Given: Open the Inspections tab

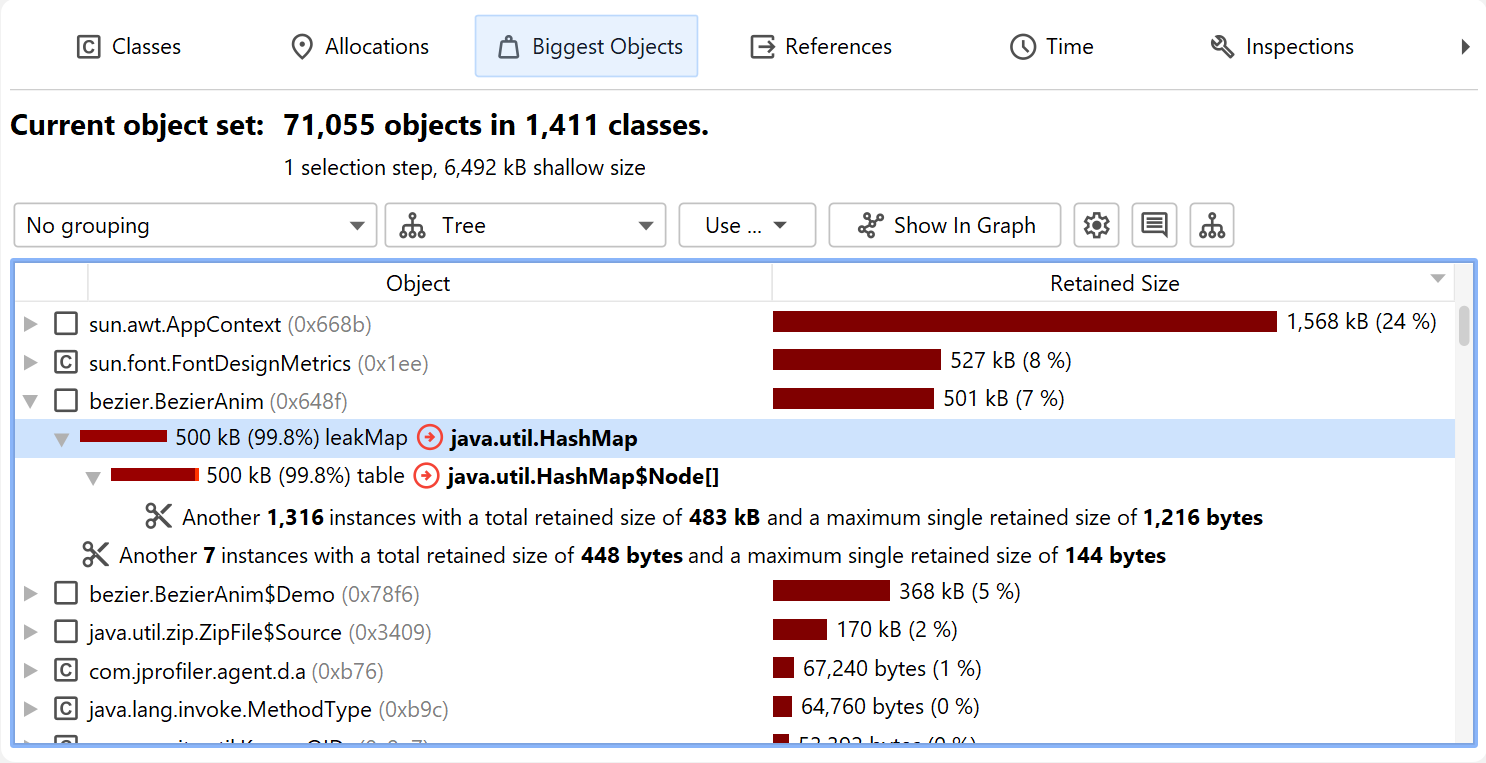Looking at the screenshot, I should point(1281,47).
